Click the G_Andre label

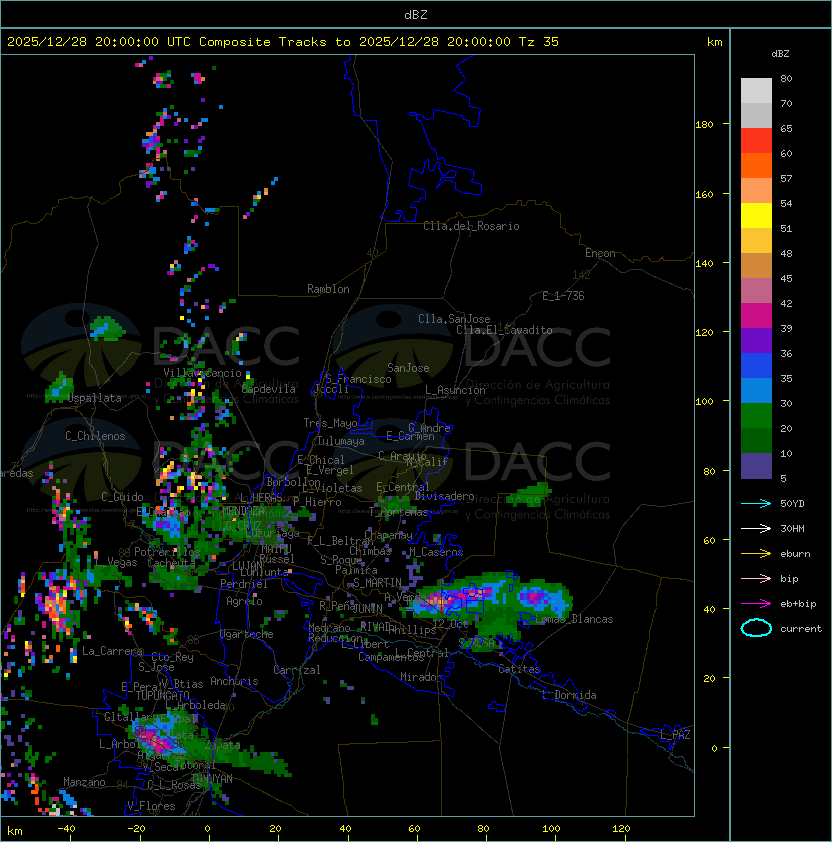429,428
